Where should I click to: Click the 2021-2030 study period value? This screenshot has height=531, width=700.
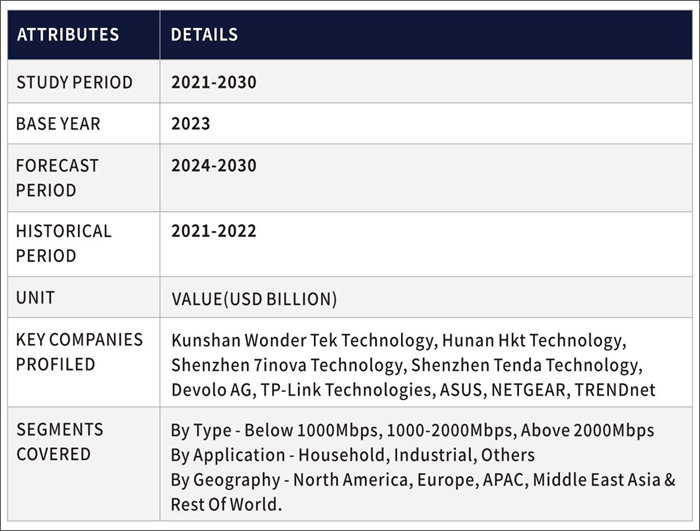(x=213, y=83)
